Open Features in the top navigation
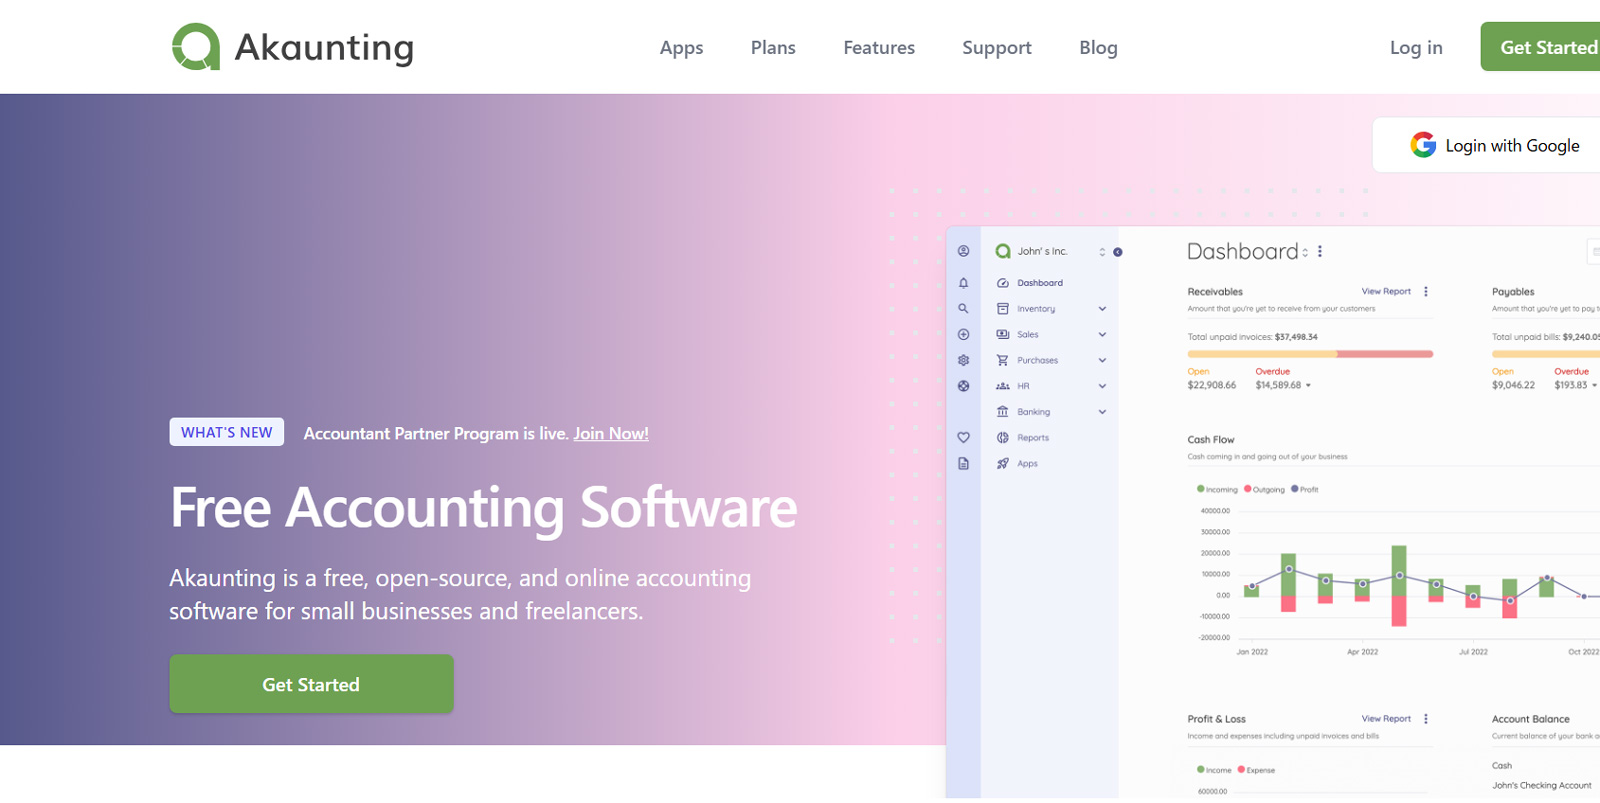 click(x=879, y=48)
